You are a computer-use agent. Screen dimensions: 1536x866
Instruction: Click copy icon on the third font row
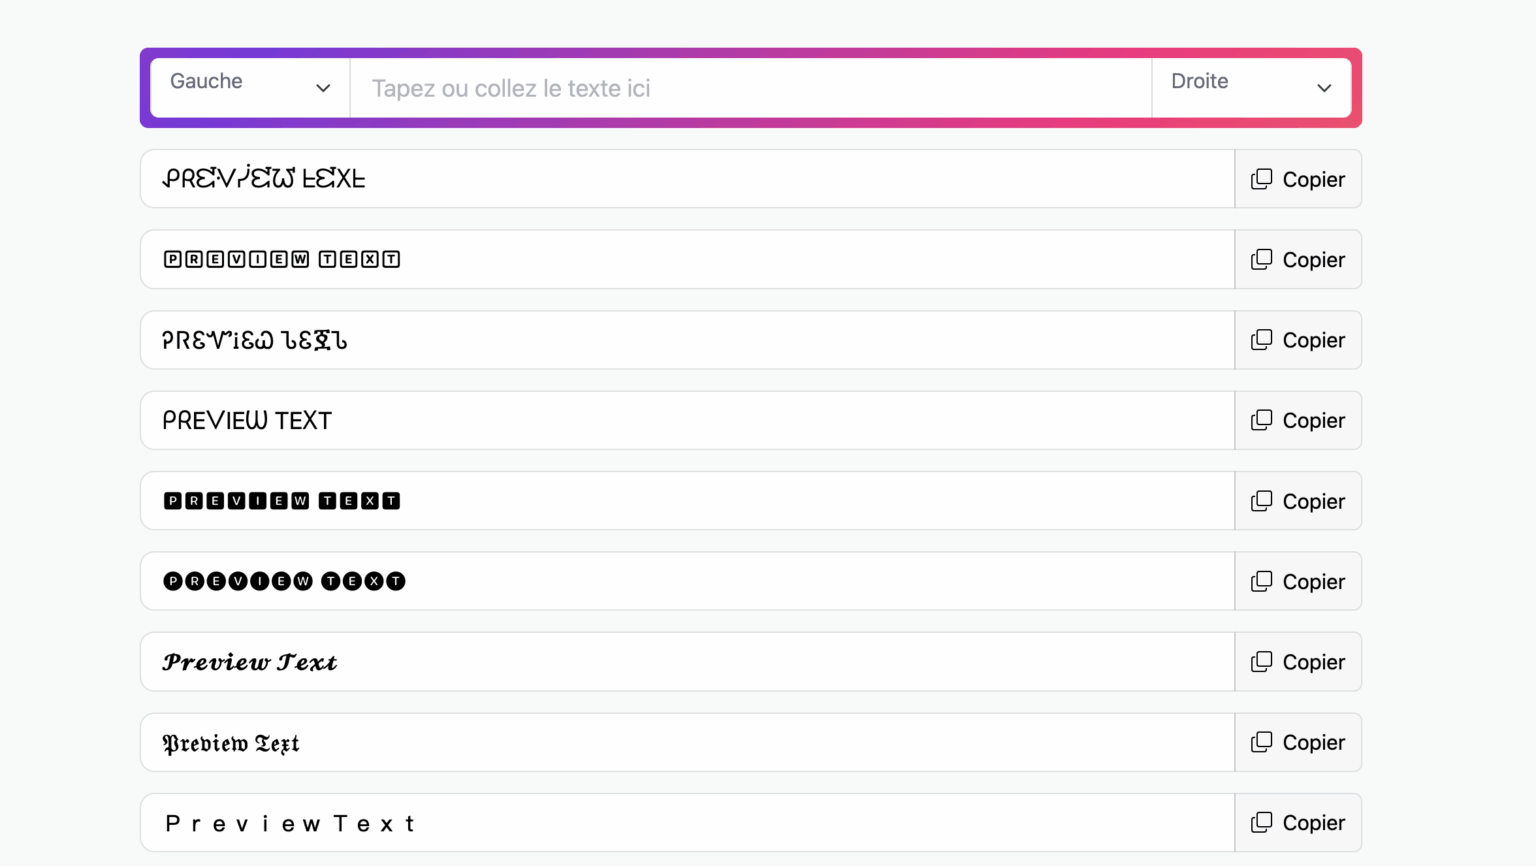click(x=1261, y=340)
